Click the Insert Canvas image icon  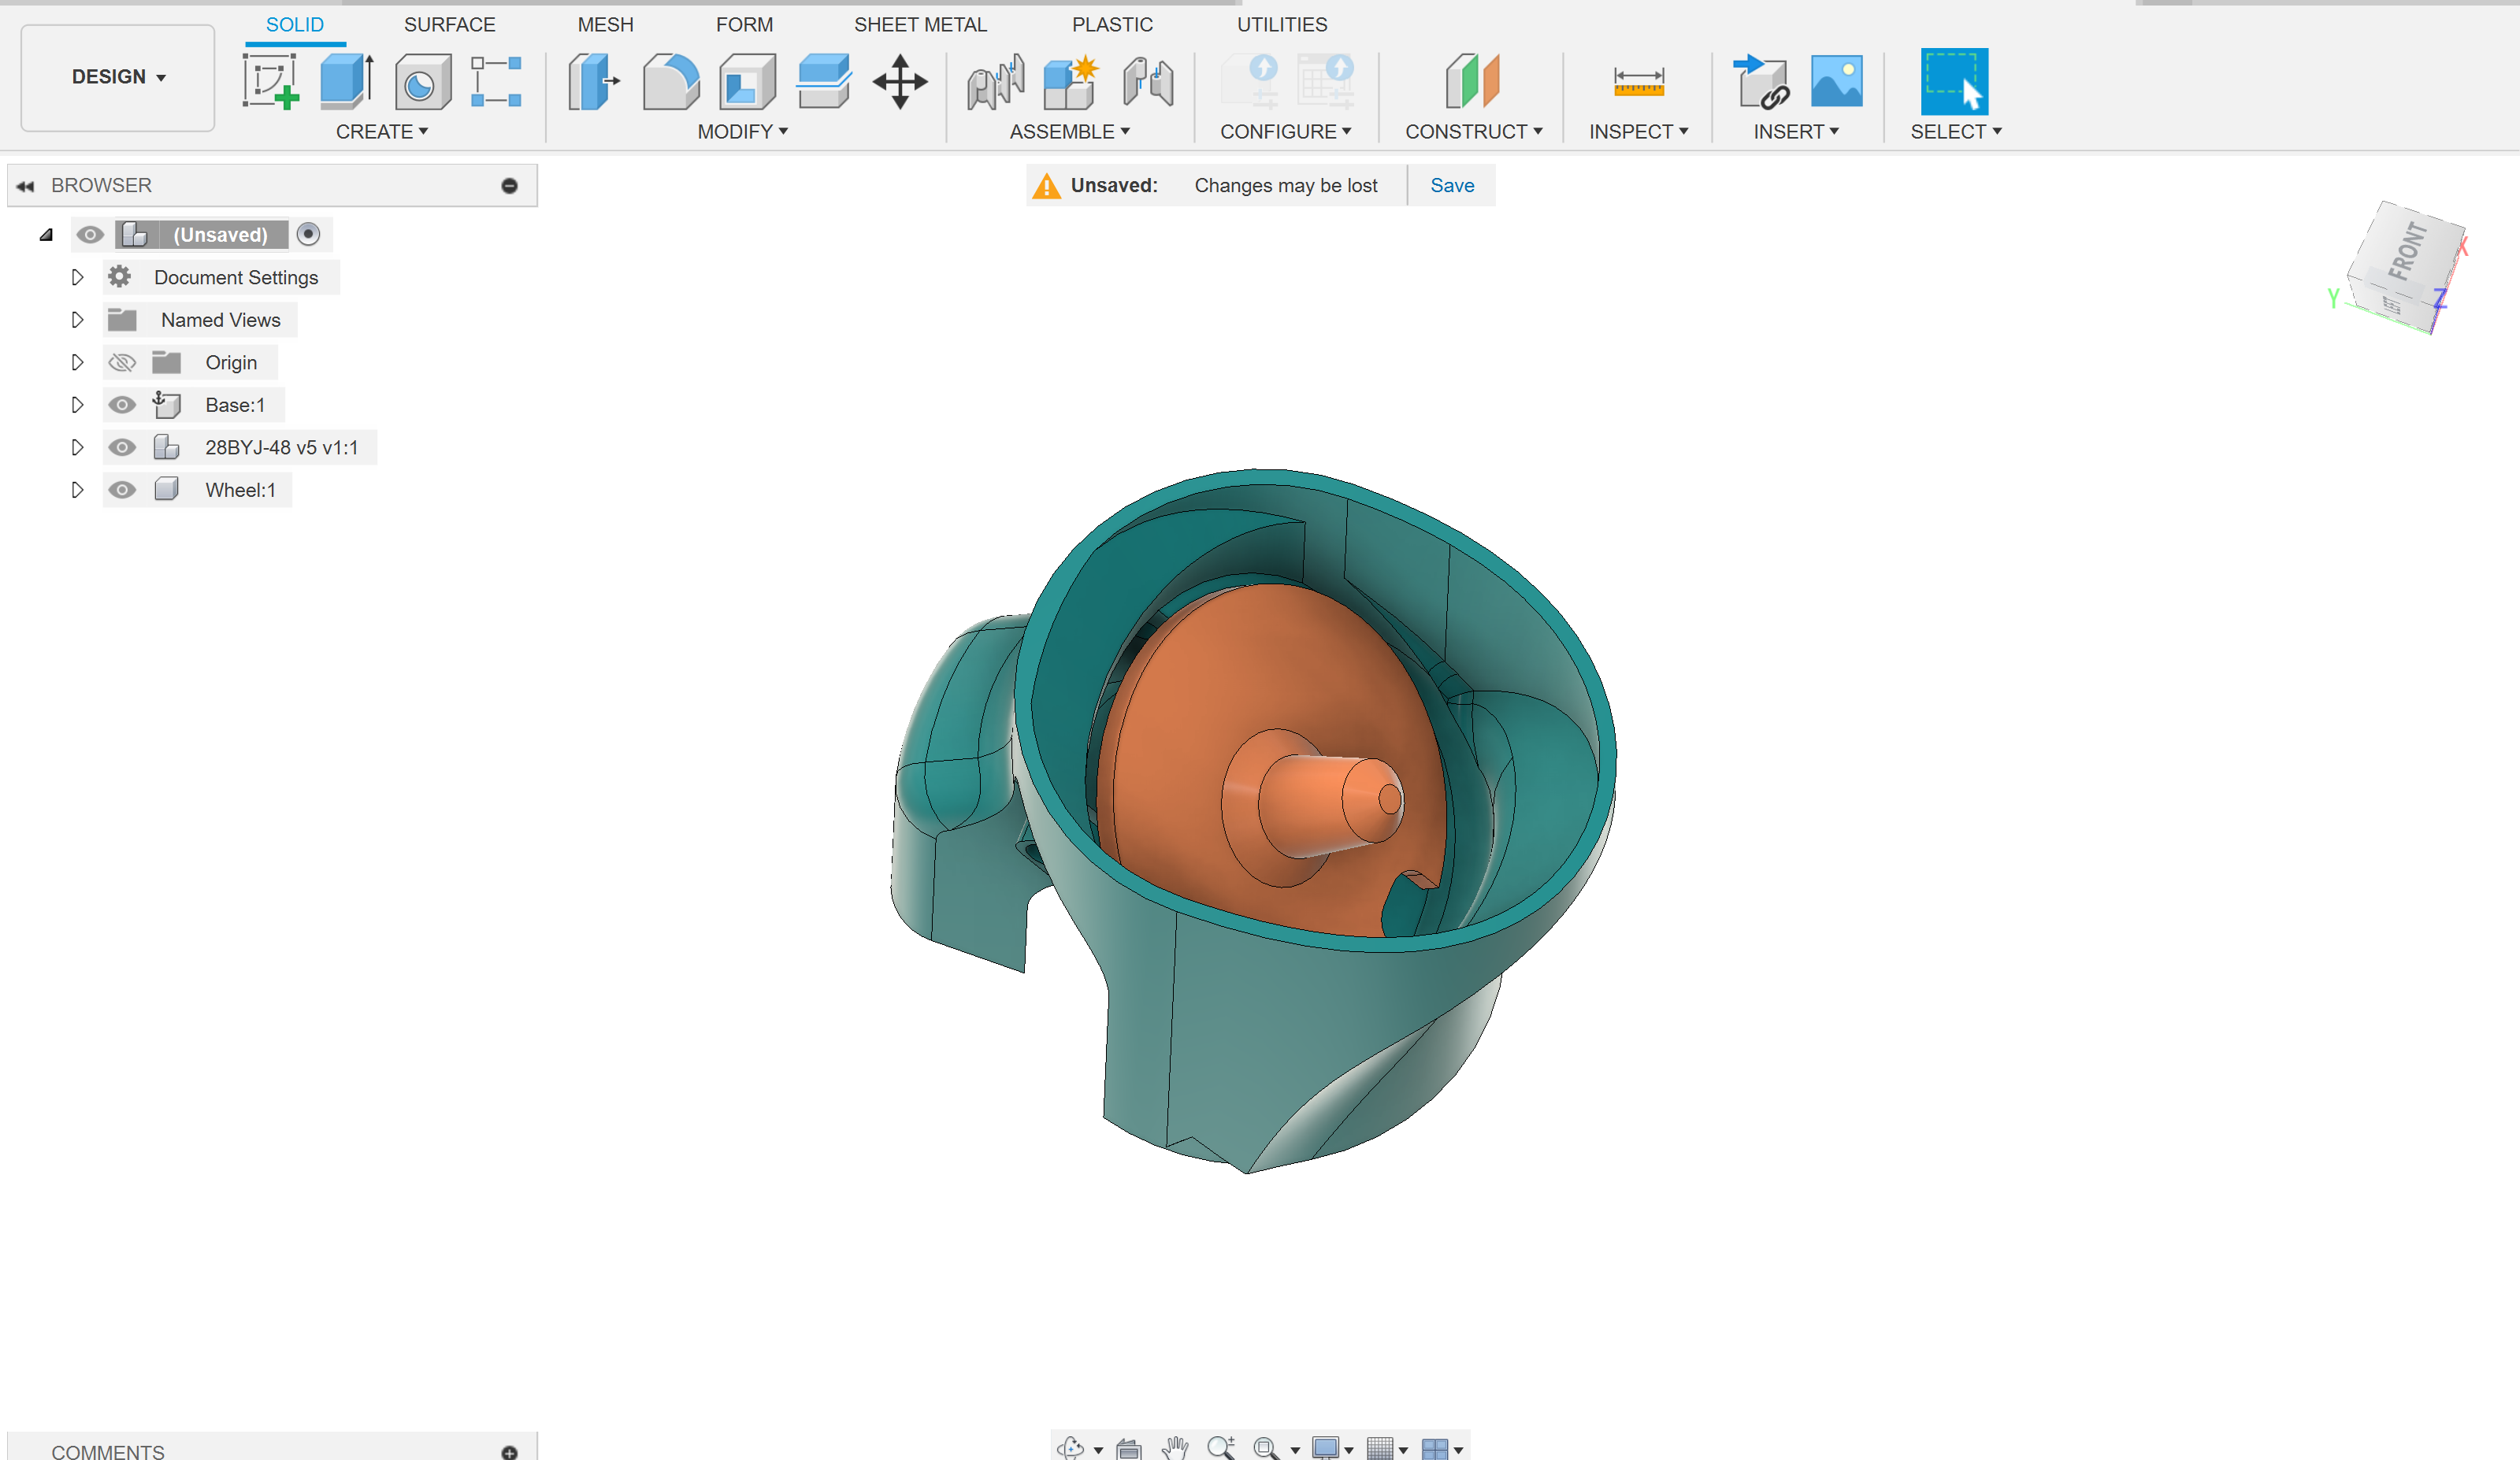[1836, 82]
